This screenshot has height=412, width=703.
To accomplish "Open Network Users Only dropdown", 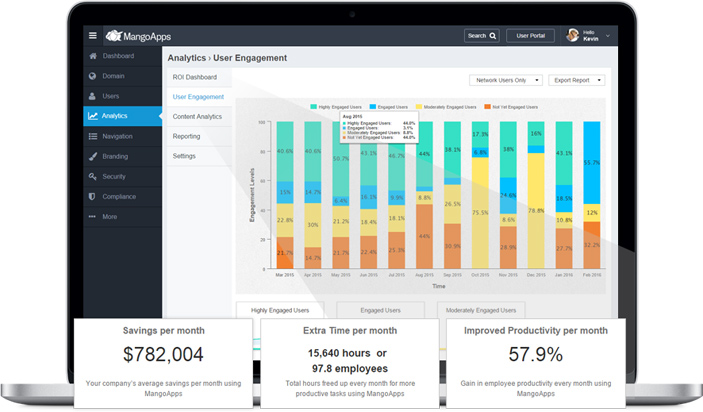I will pos(506,80).
